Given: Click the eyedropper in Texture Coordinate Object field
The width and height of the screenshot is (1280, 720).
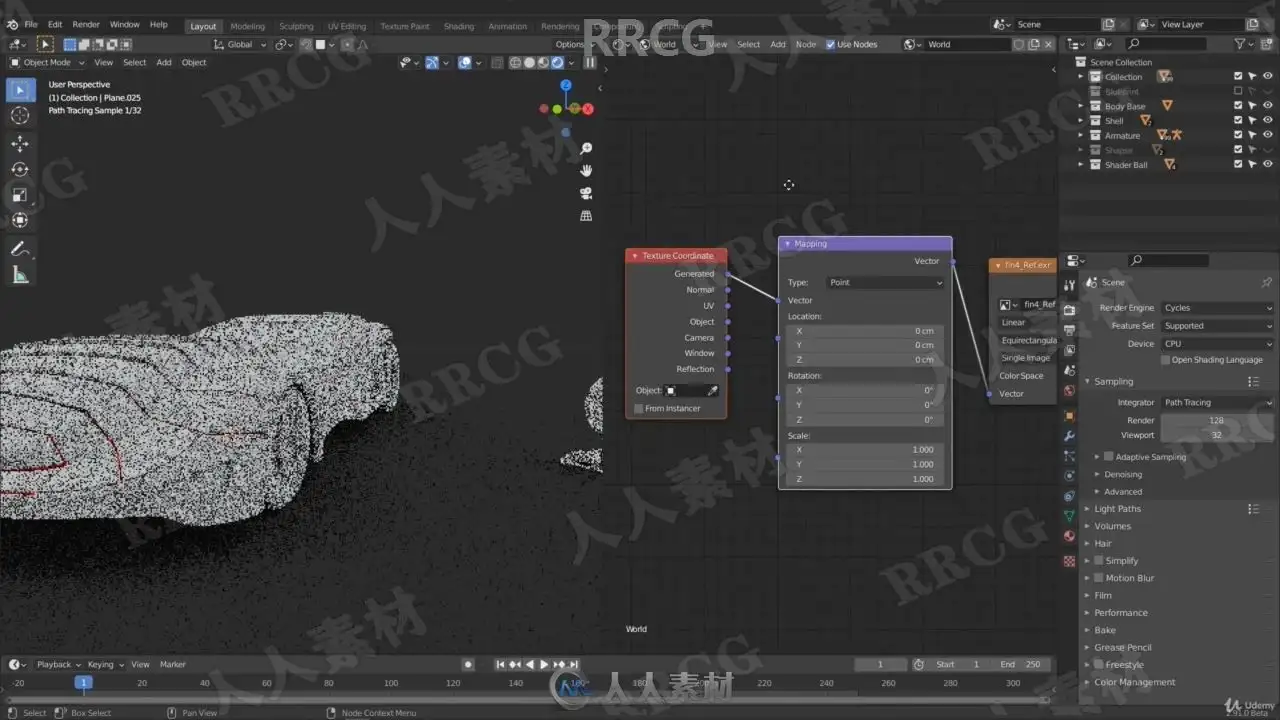Looking at the screenshot, I should [713, 390].
